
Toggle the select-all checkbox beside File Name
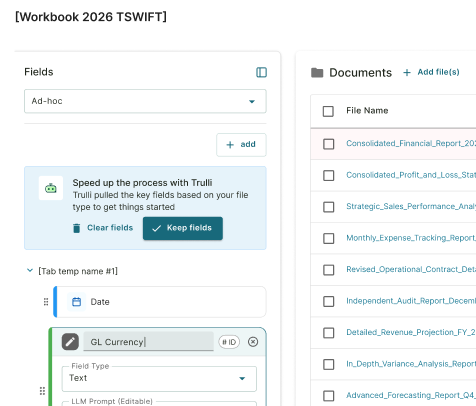(x=328, y=111)
